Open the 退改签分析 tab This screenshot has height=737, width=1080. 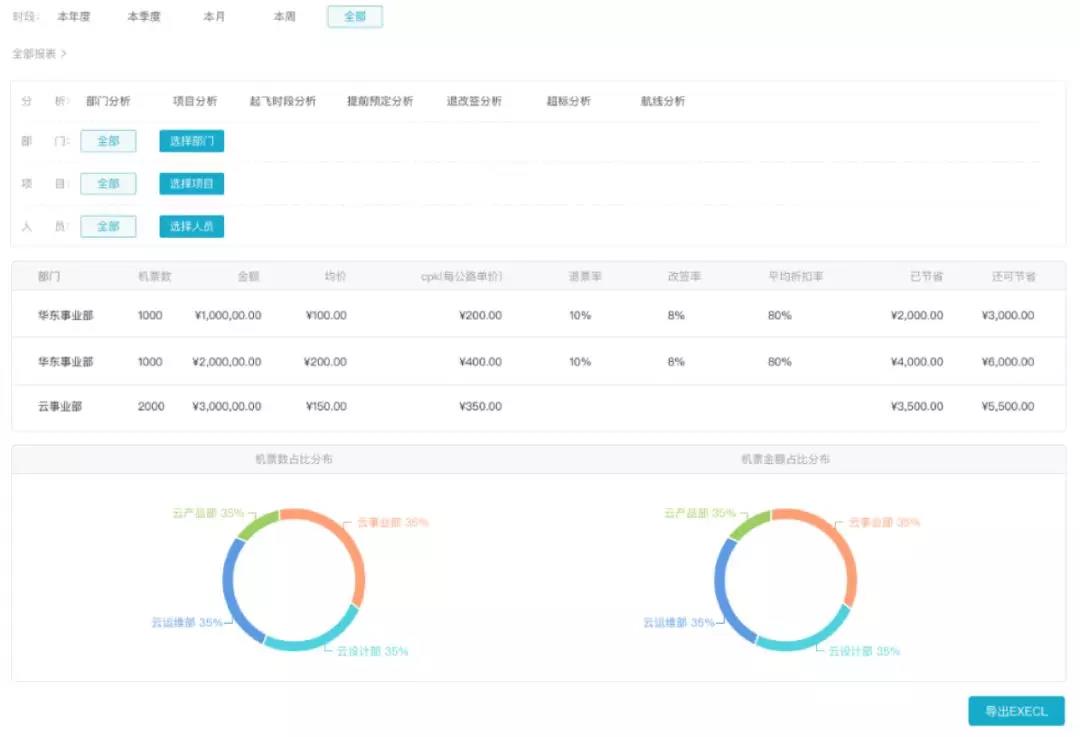(474, 101)
